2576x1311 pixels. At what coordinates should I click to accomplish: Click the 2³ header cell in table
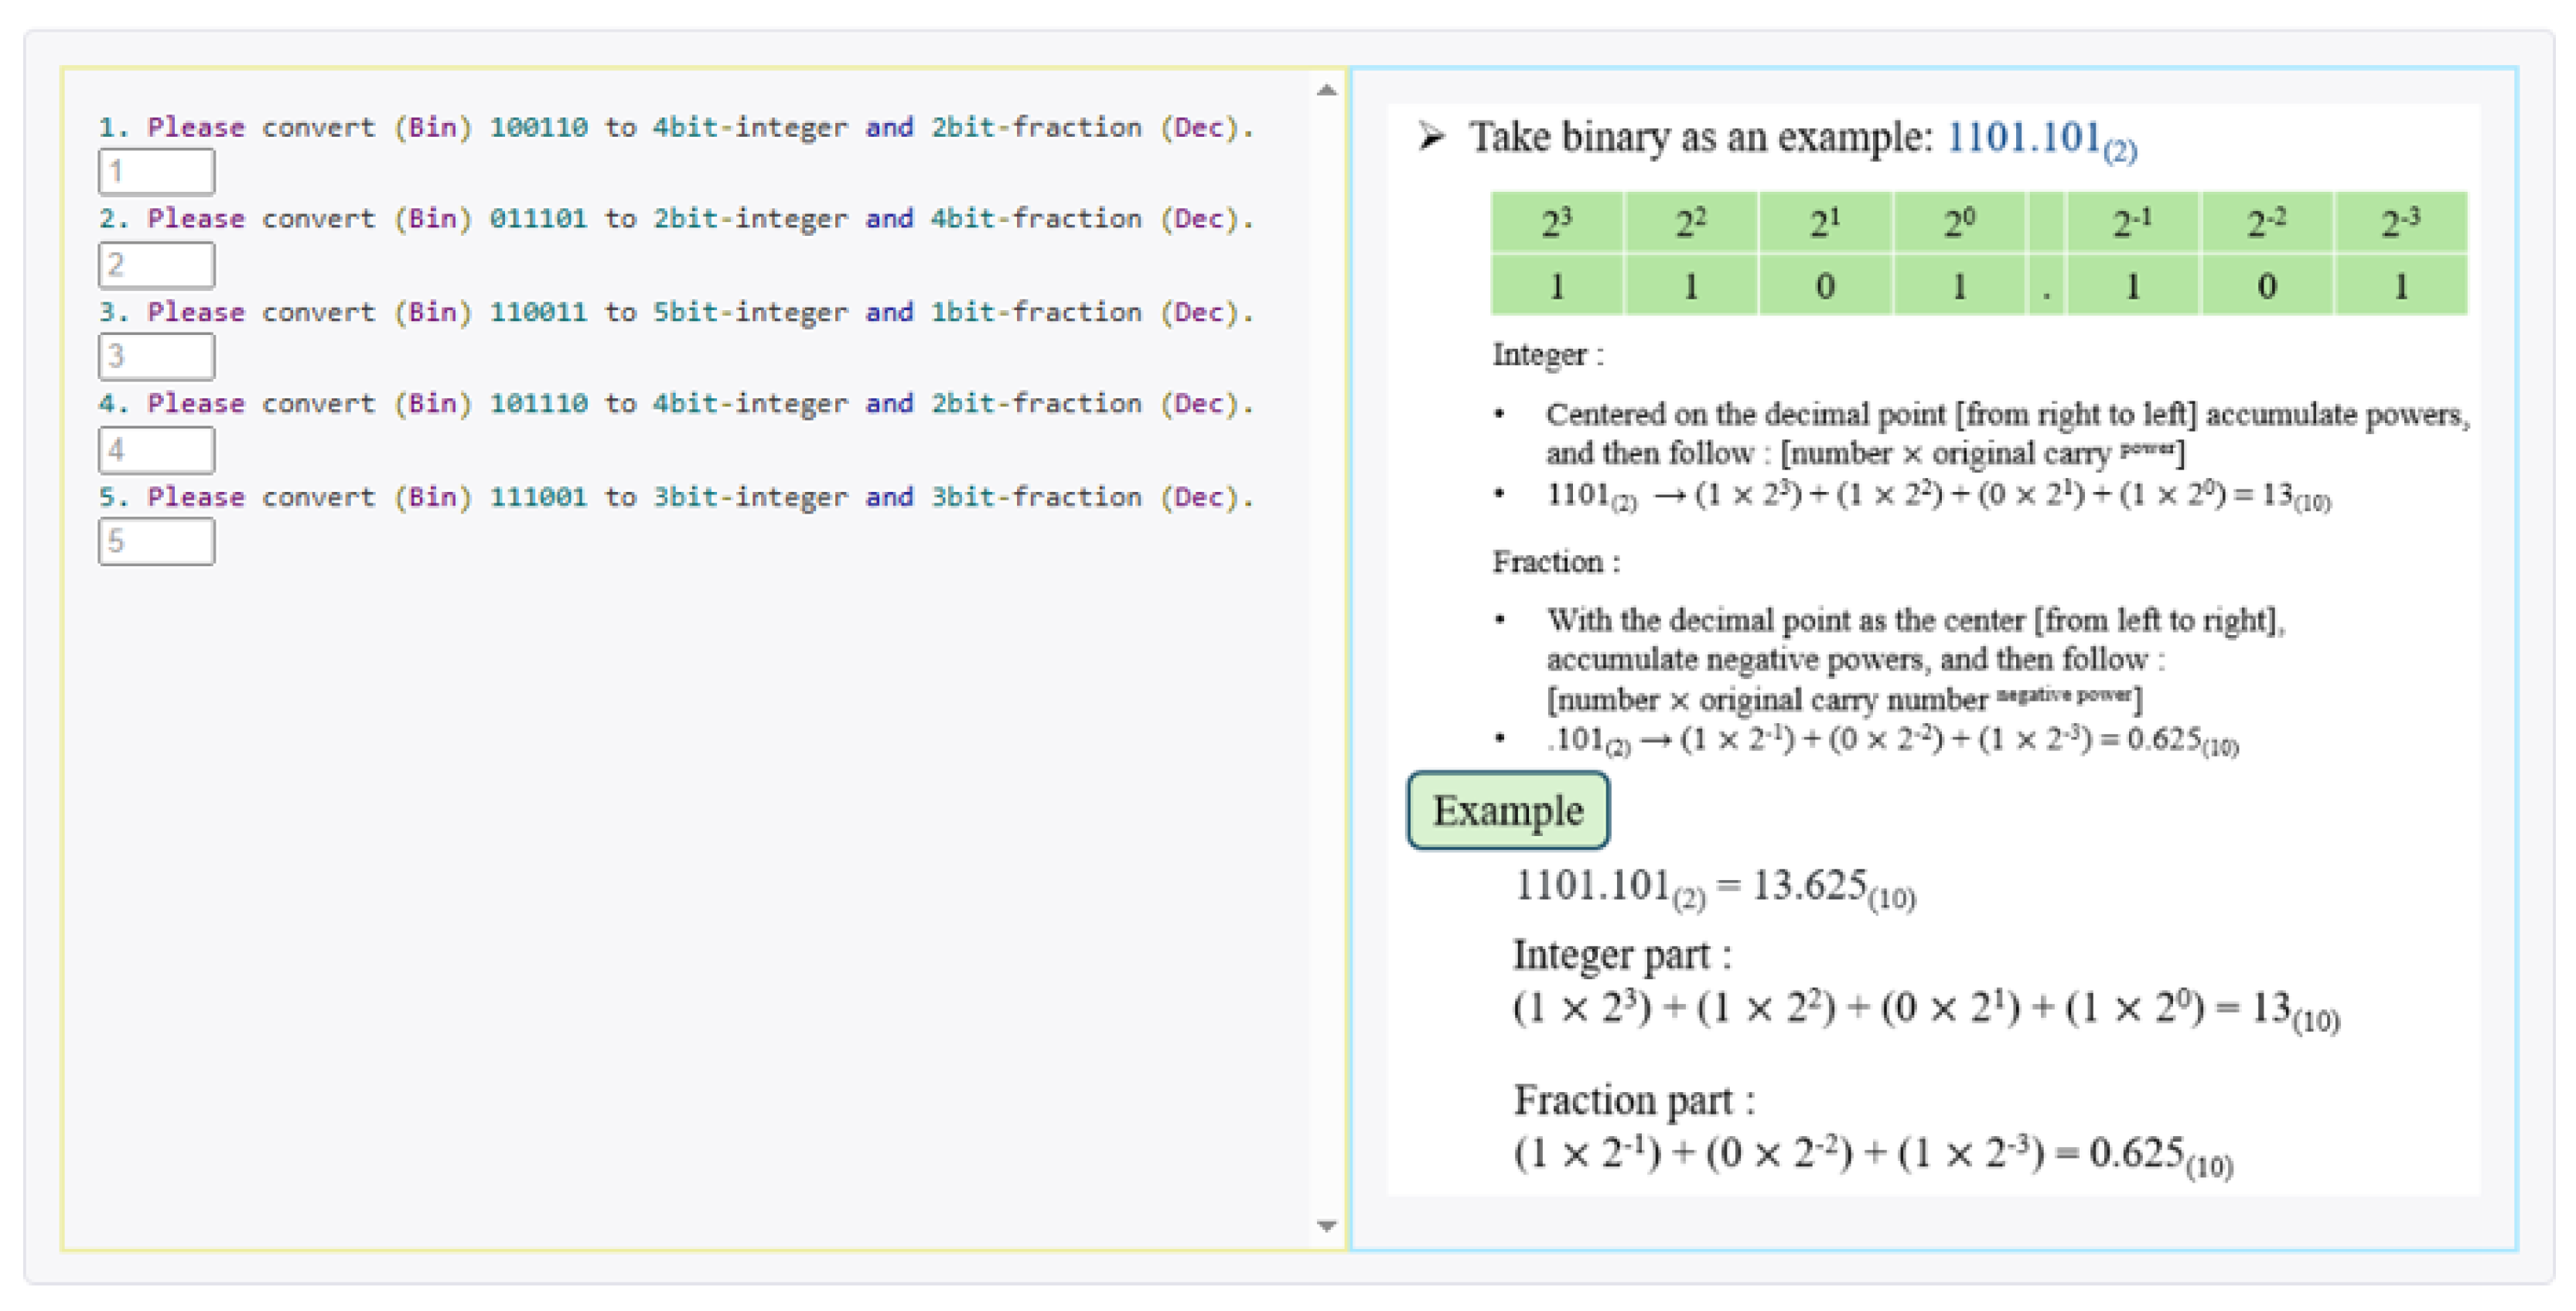[x=1556, y=222]
